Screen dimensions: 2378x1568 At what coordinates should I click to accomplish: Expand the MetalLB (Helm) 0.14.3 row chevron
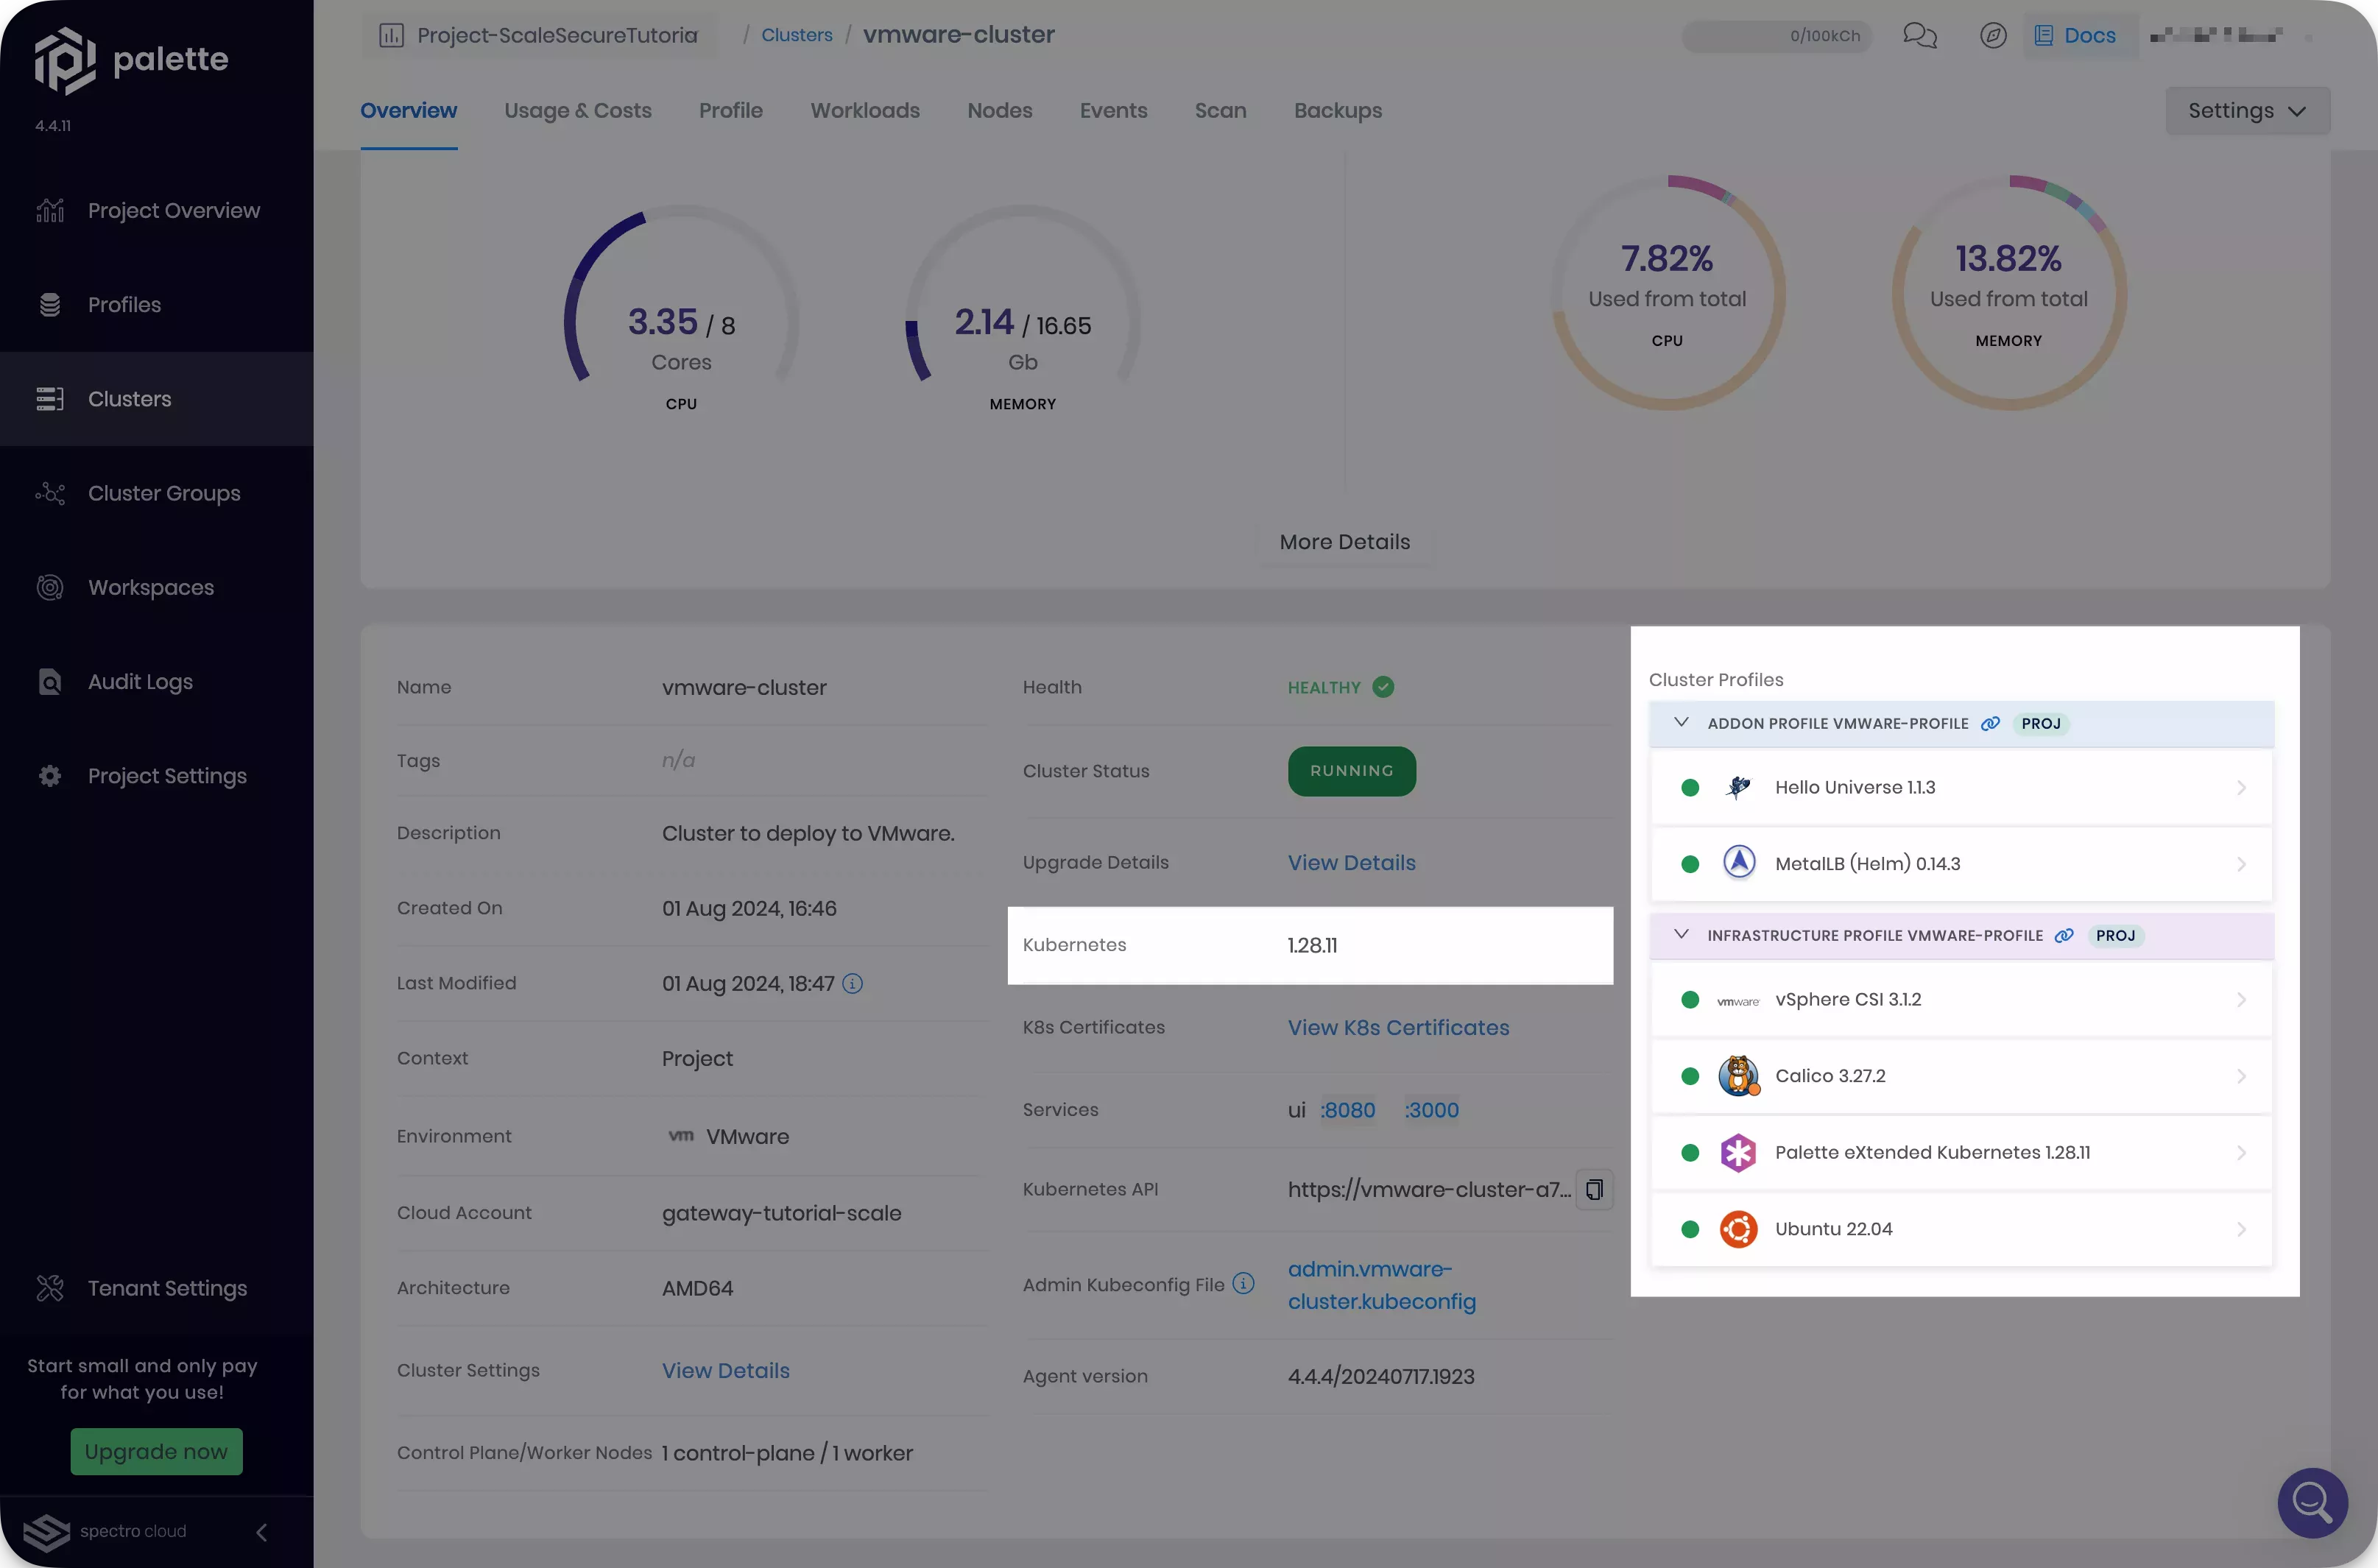2241,864
